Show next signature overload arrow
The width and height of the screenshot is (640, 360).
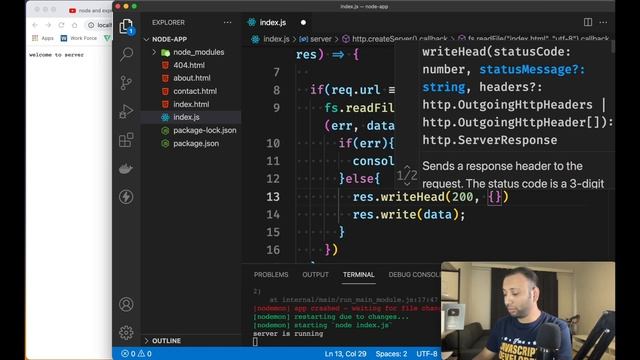407,184
